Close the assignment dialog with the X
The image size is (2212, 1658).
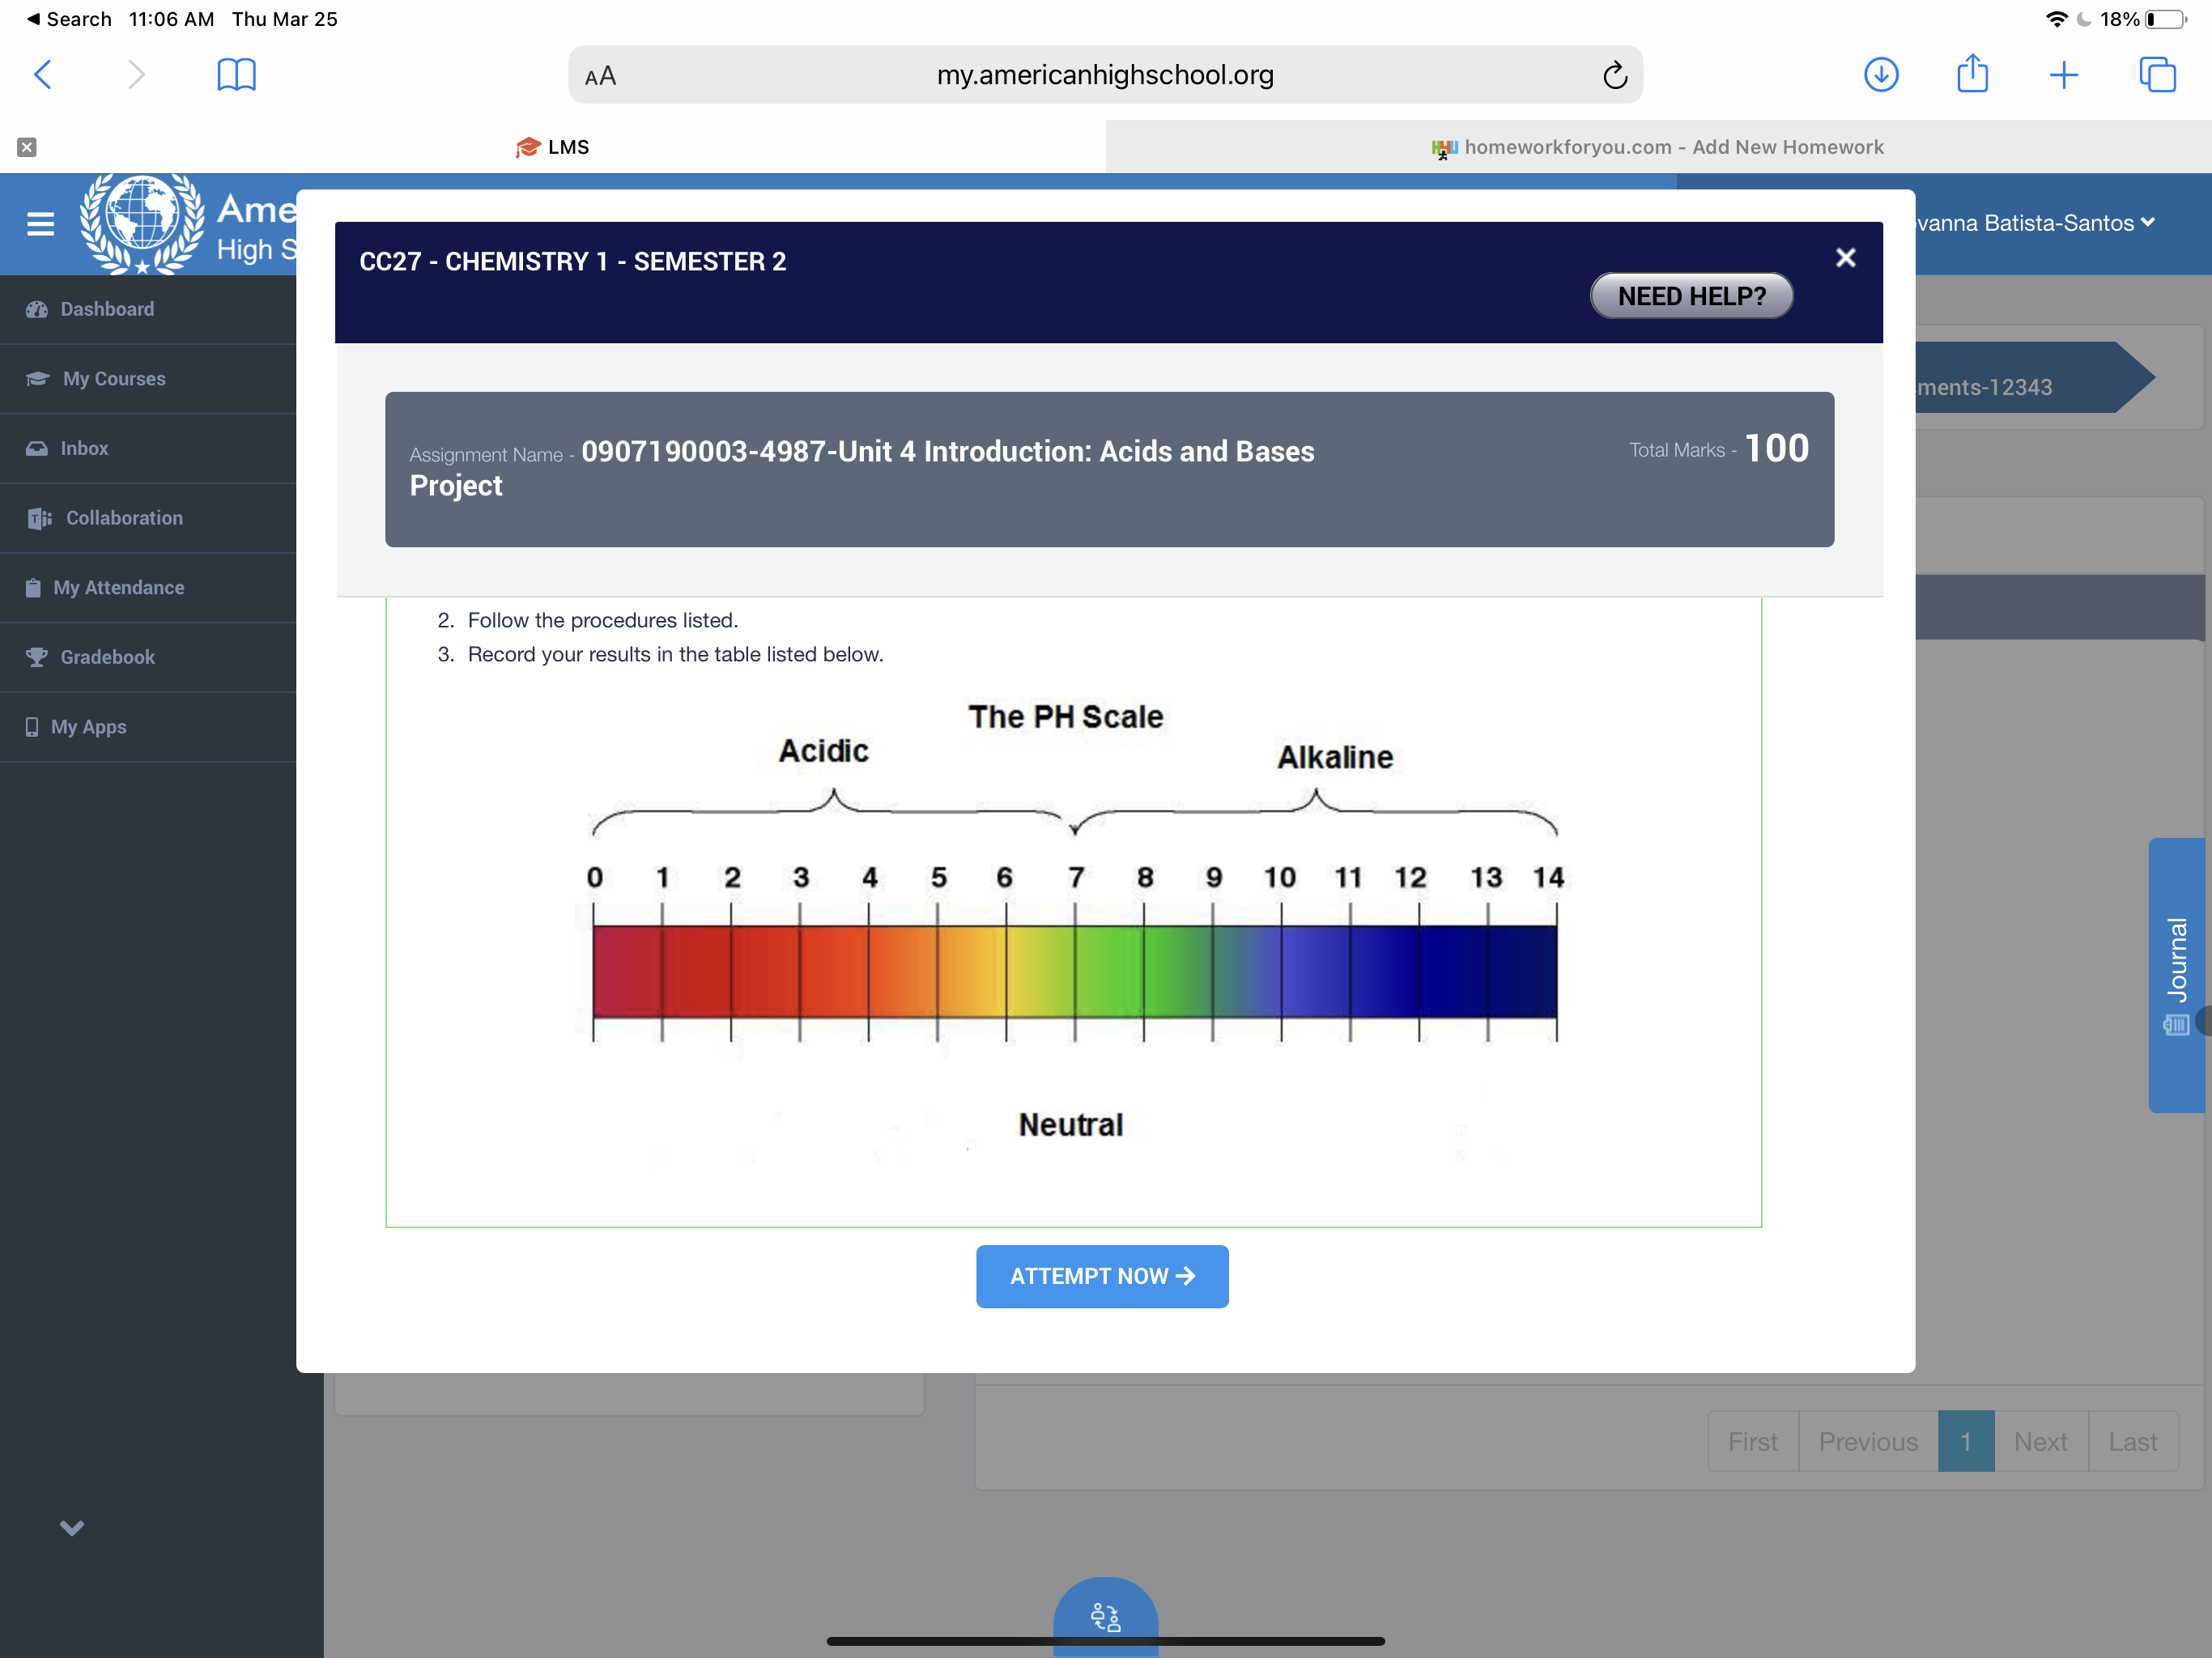pos(1845,258)
